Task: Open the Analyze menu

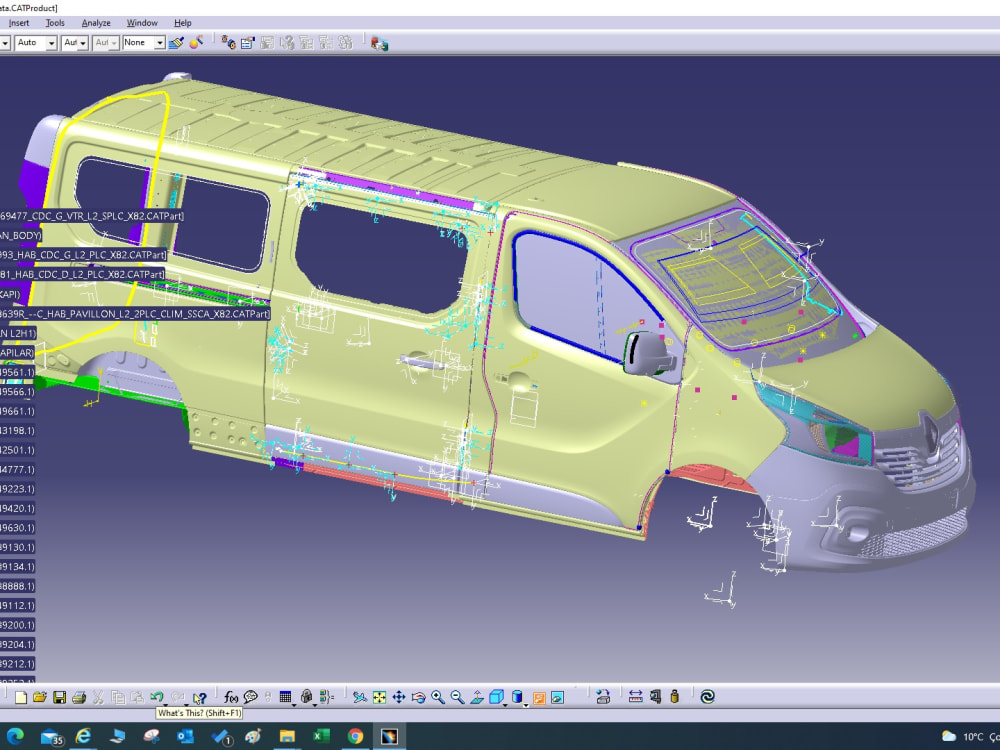Action: click(96, 23)
